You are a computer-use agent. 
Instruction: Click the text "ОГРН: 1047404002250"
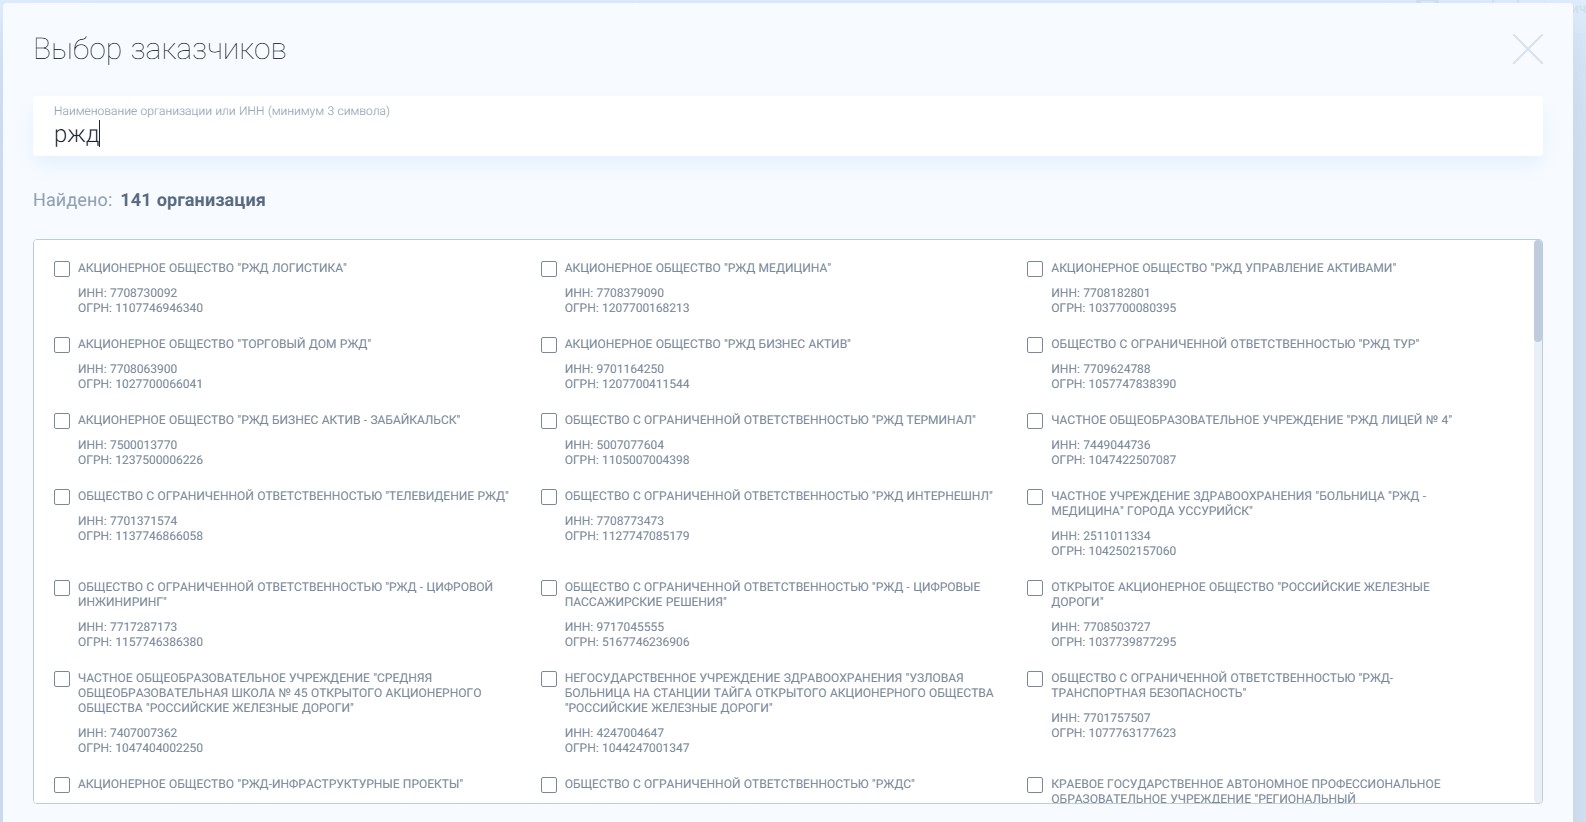(140, 748)
